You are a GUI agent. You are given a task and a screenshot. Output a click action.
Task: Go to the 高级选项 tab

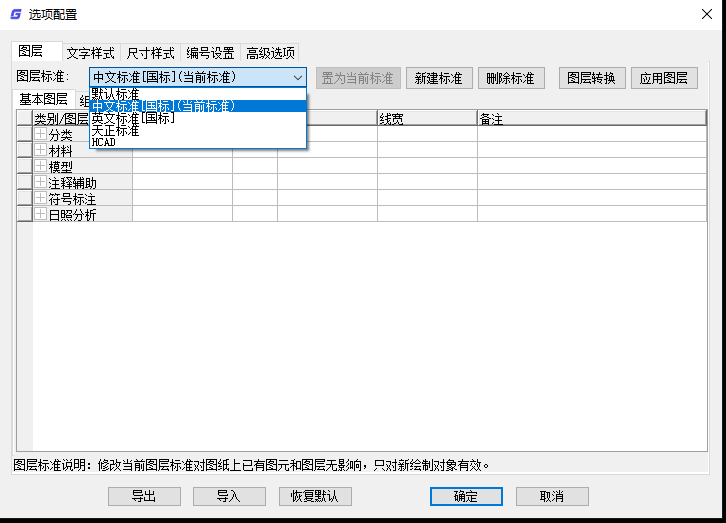pos(271,53)
